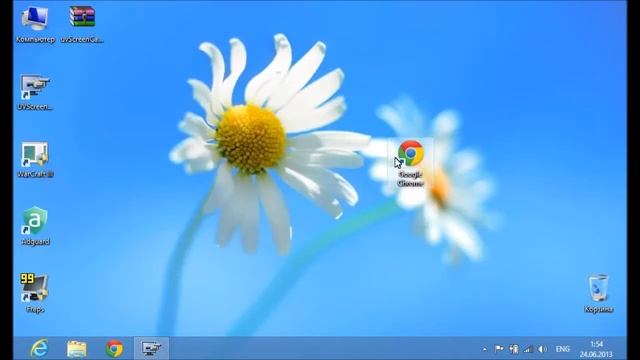Open network signal tray icon
640x360 pixels.
(528, 349)
